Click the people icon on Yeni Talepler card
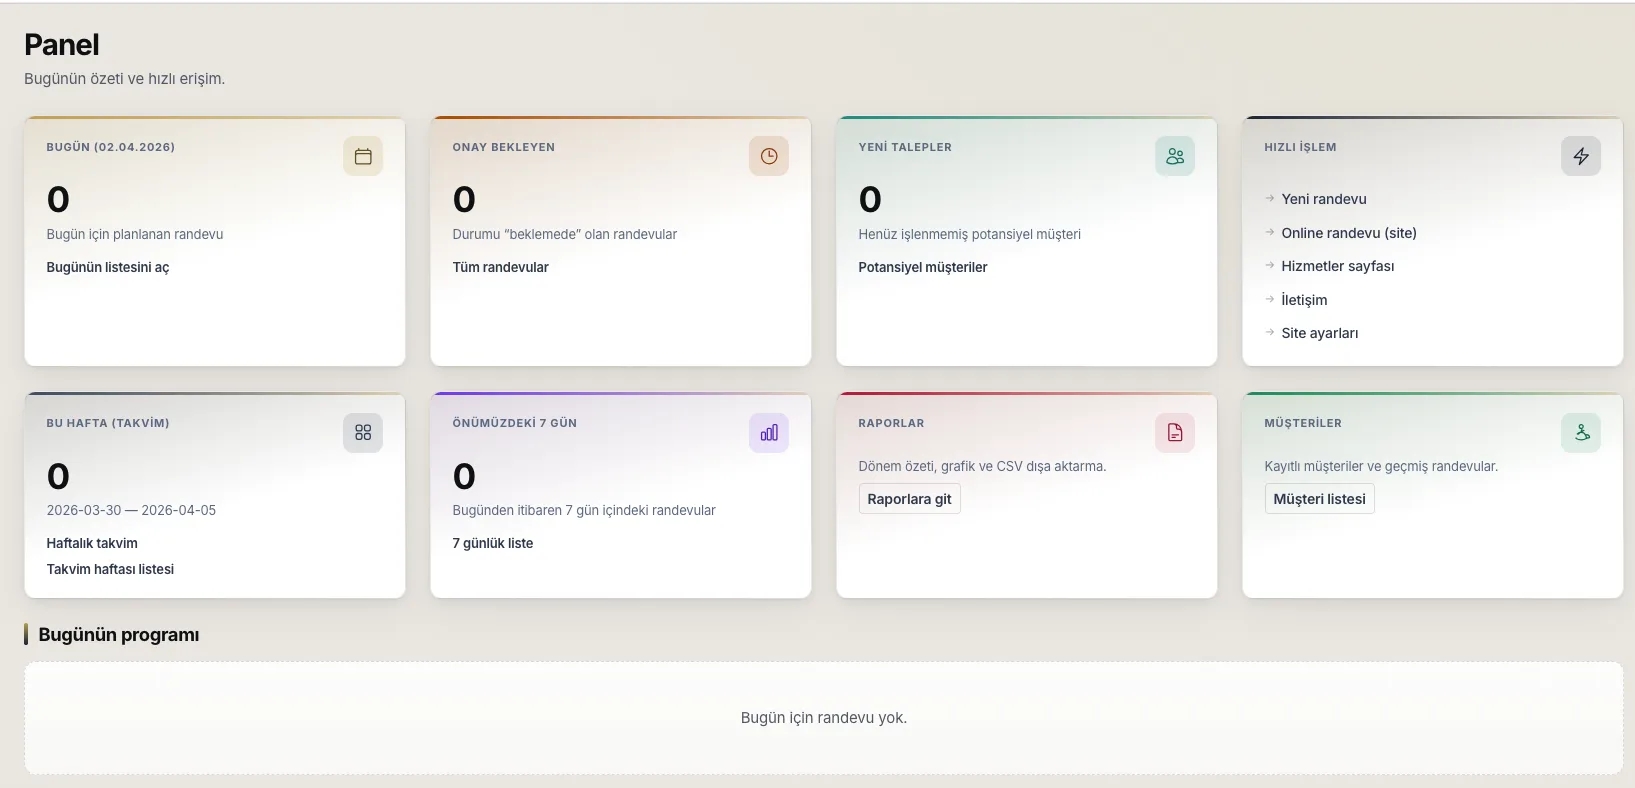This screenshot has width=1635, height=788. point(1175,156)
